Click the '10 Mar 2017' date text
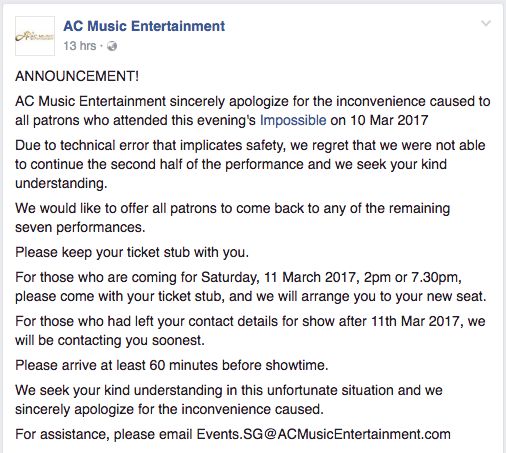This screenshot has width=506, height=453. coord(389,120)
